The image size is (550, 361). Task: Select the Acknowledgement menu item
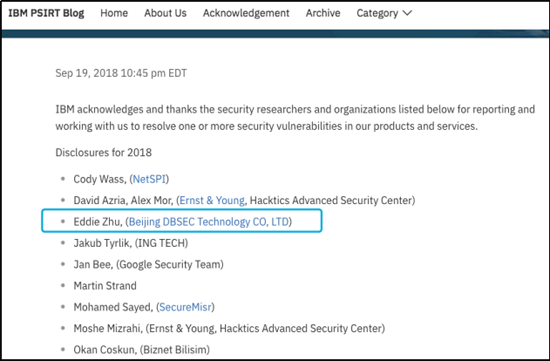(x=246, y=13)
